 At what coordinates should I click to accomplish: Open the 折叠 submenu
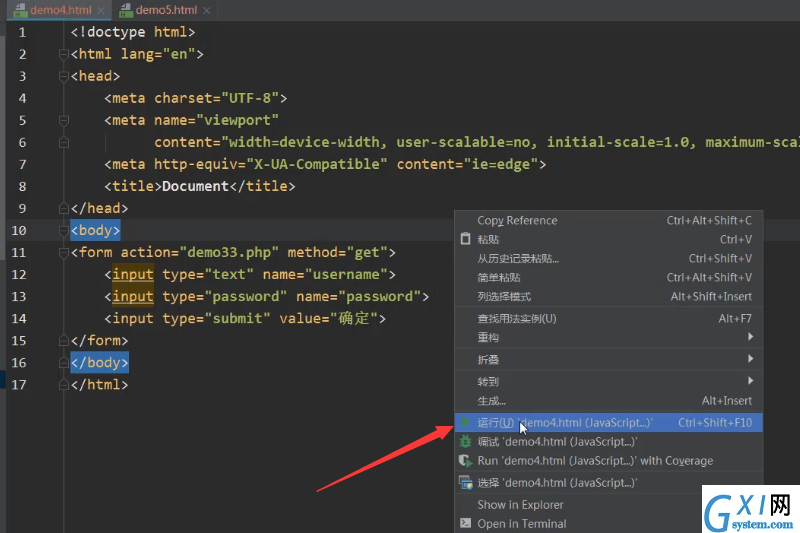609,360
